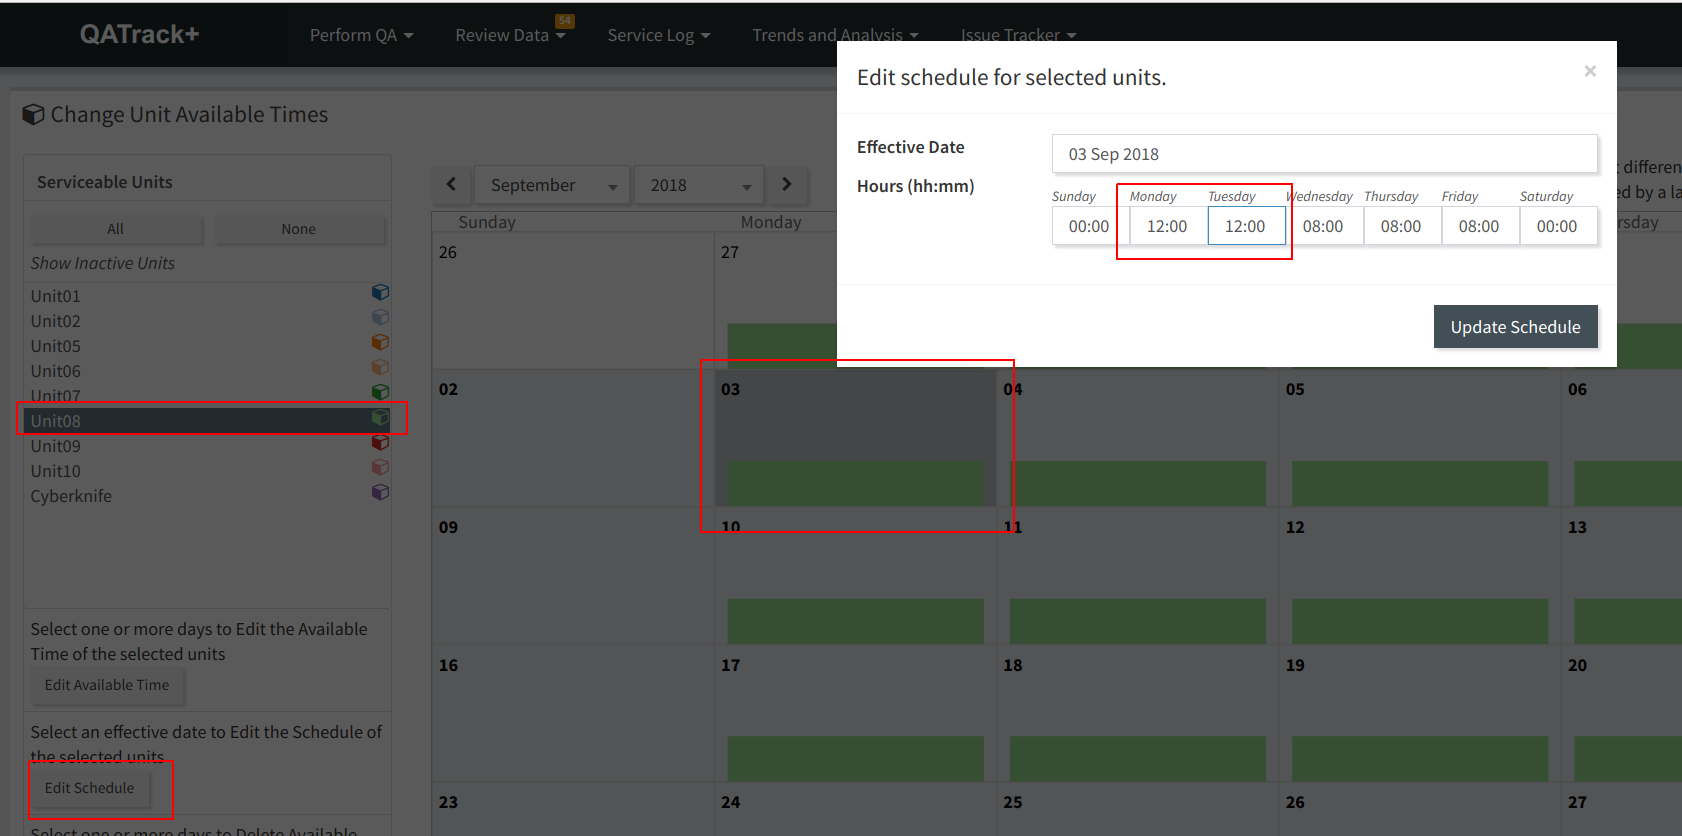Click the Update Schedule button
This screenshot has height=836, width=1682.
[1515, 327]
